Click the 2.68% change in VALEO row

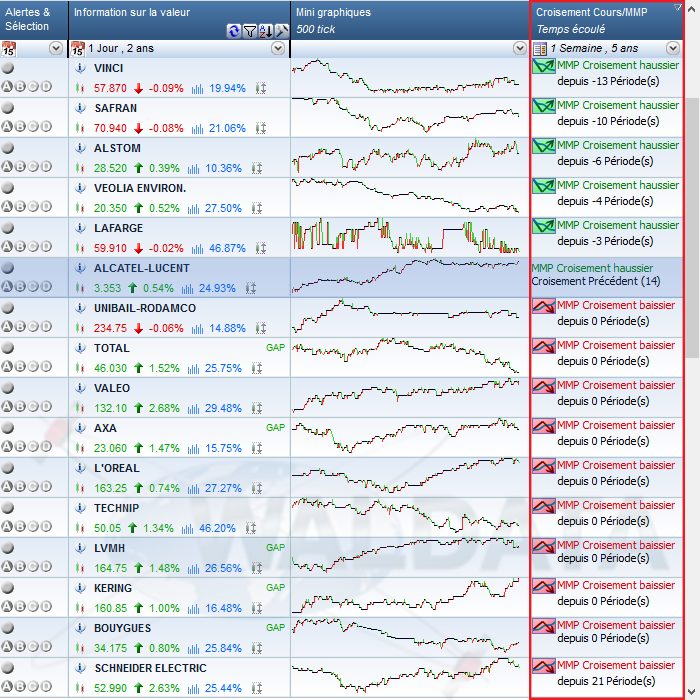pos(164,408)
